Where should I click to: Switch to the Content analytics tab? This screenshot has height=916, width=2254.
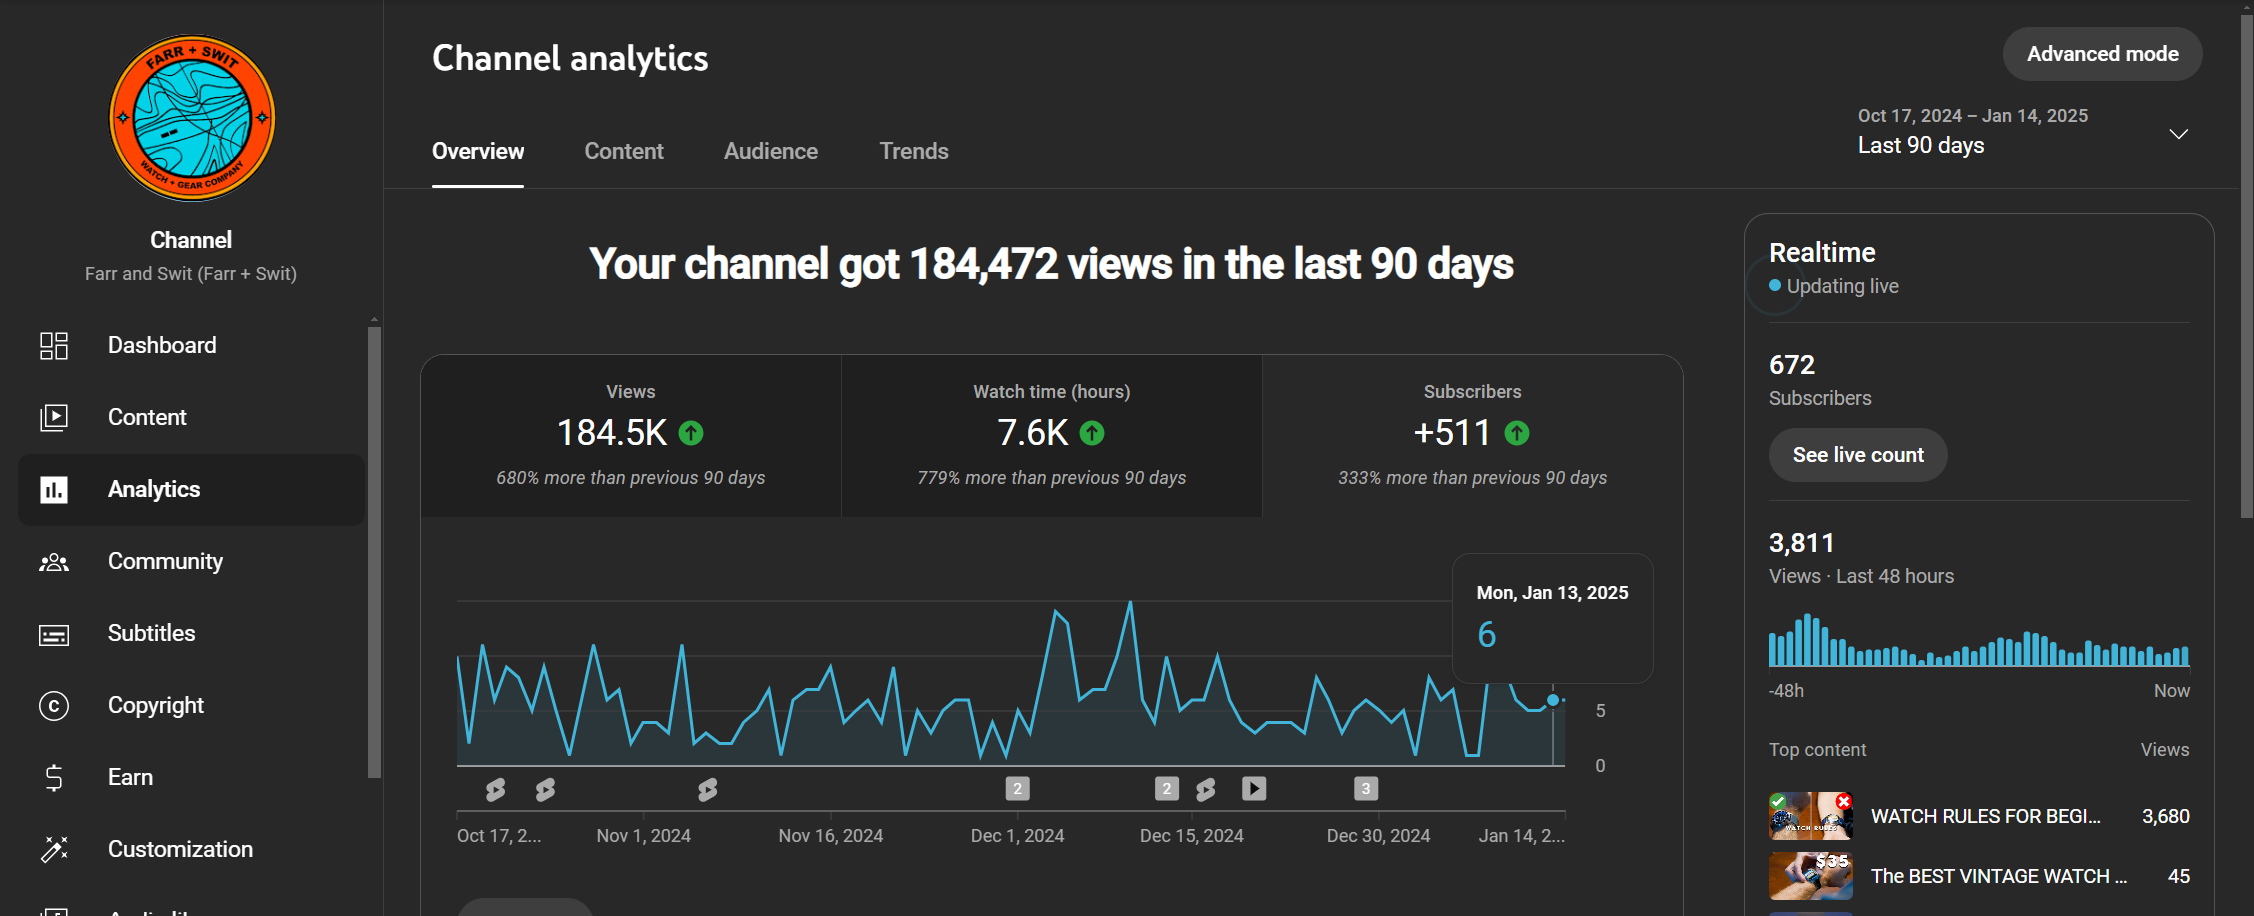click(x=624, y=151)
